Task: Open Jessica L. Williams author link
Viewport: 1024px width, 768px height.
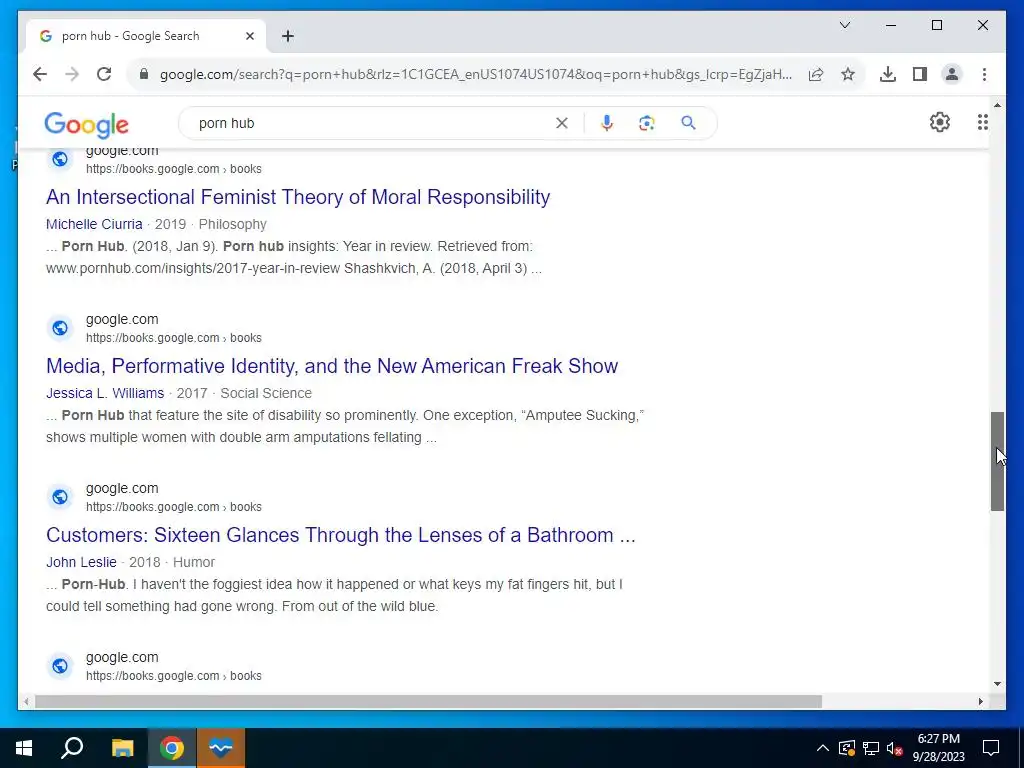Action: click(x=105, y=393)
